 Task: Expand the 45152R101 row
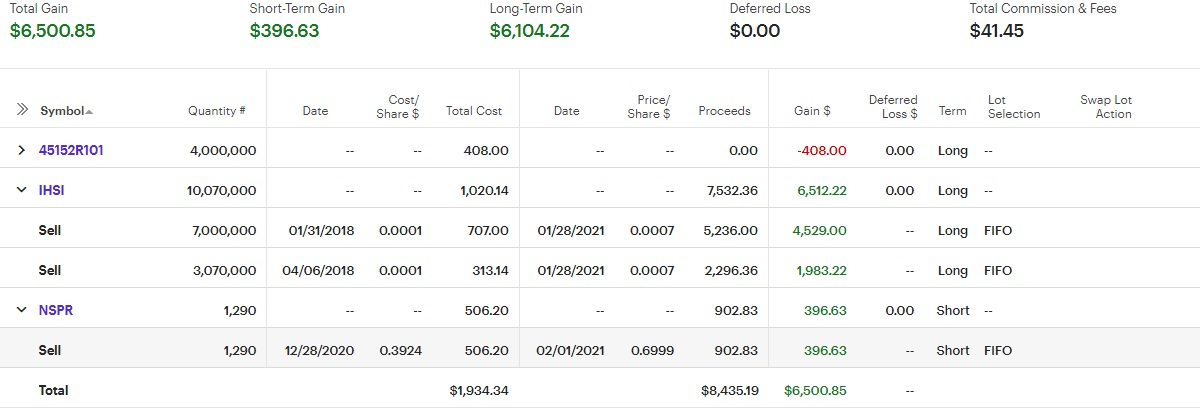point(22,151)
